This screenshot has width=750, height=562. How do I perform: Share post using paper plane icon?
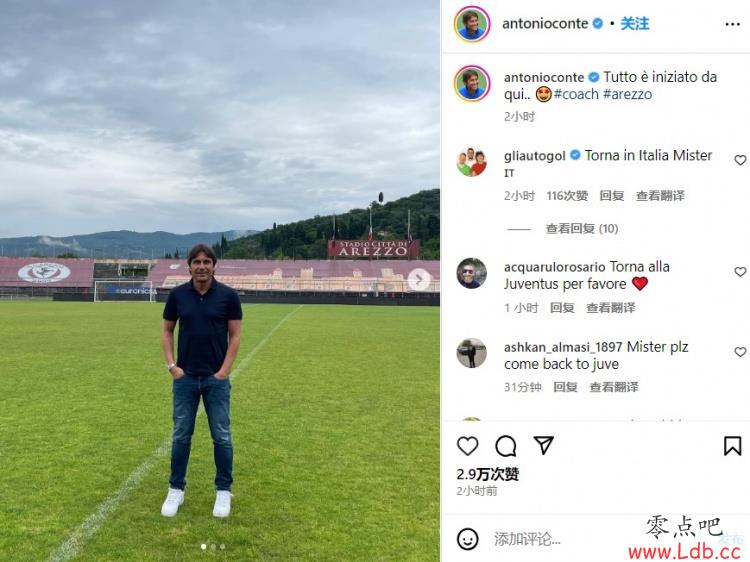tap(543, 445)
